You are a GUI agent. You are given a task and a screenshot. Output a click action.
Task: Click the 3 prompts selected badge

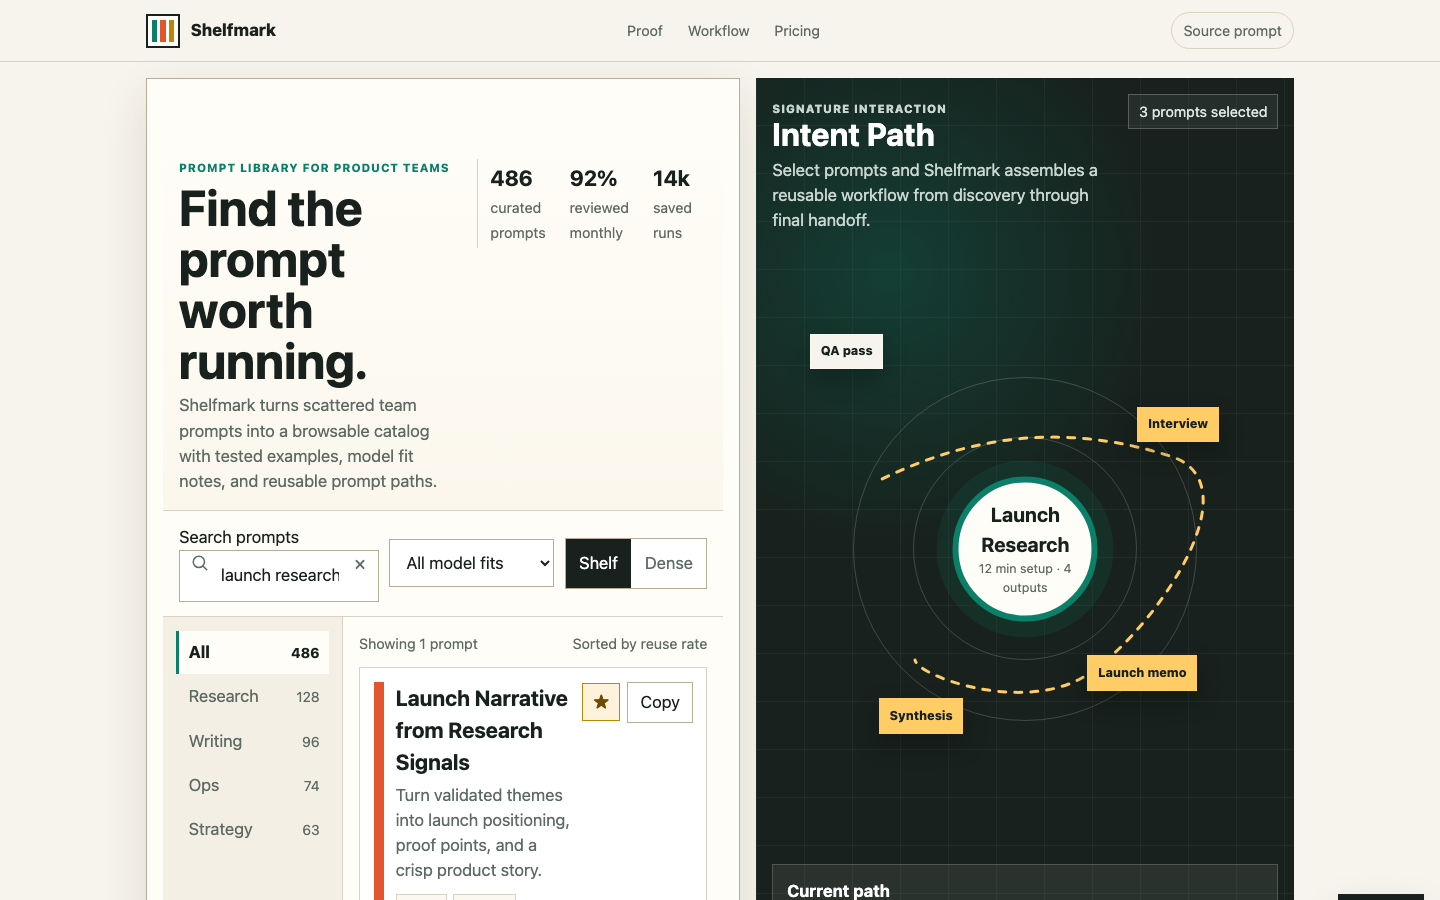(1203, 112)
